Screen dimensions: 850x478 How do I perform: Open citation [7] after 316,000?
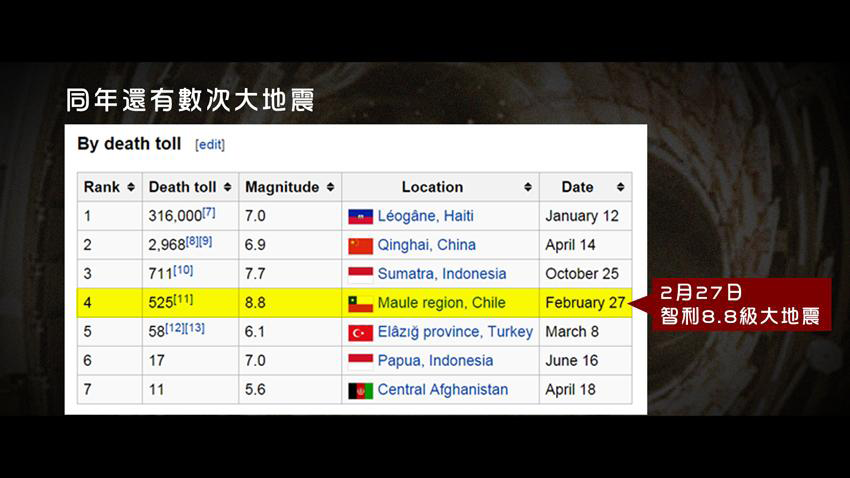coord(209,212)
